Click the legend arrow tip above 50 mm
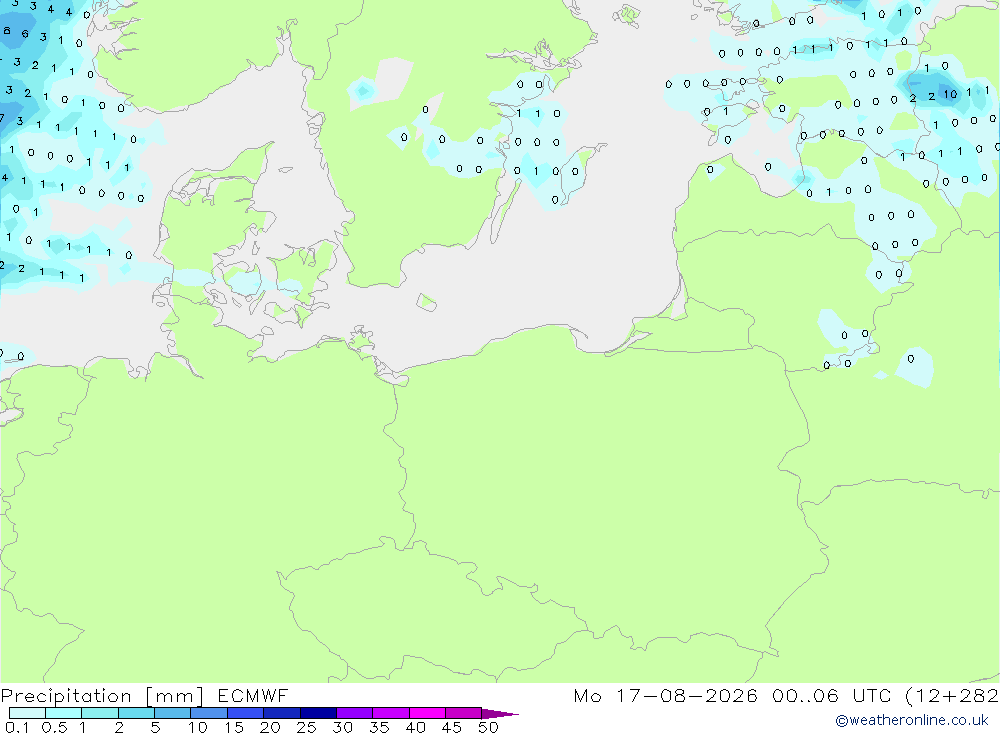1000x733 pixels. click(500, 714)
